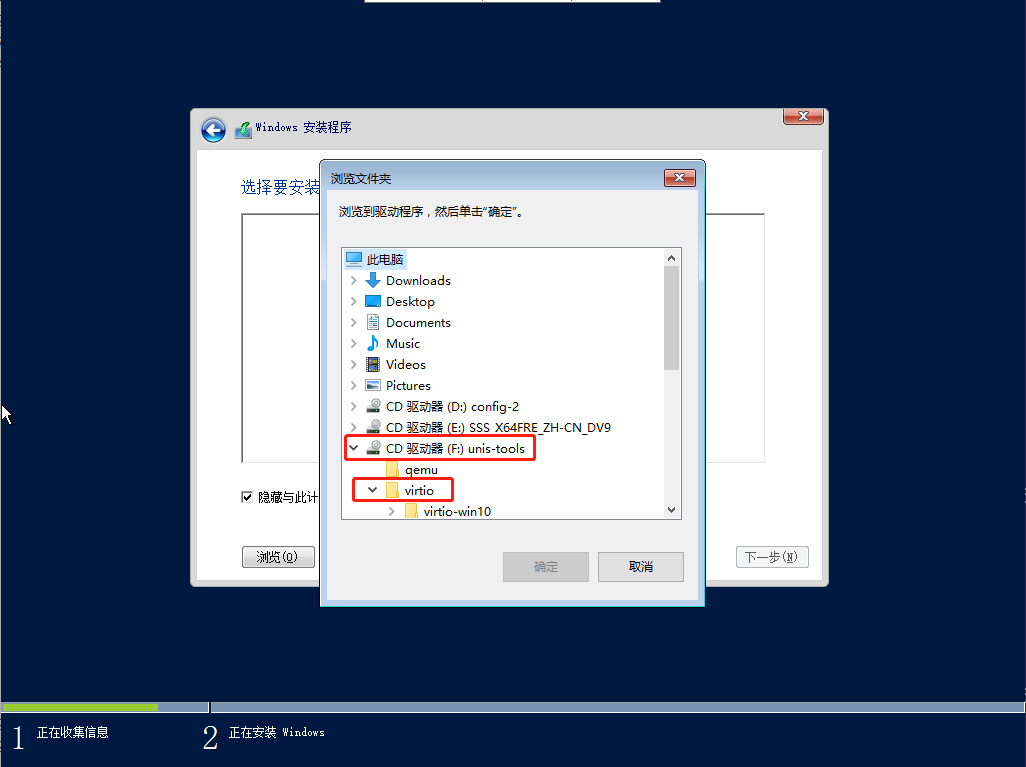Expand the virtio-win10 folder
The width and height of the screenshot is (1026, 767).
pos(391,511)
